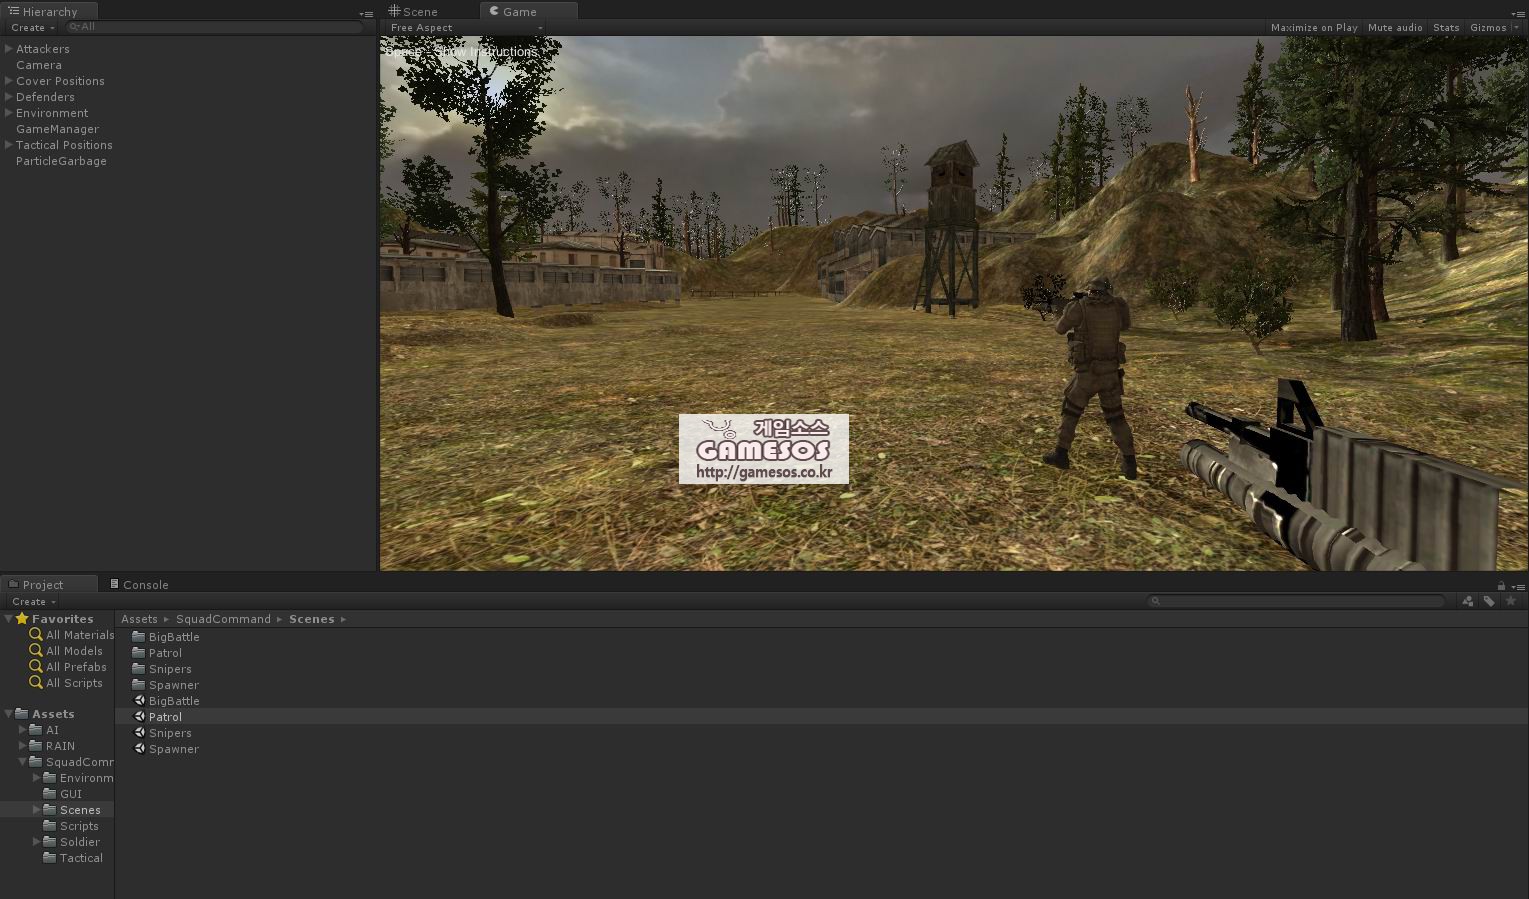Open the Spawner folder icon
This screenshot has height=899, width=1529.
click(x=139, y=685)
